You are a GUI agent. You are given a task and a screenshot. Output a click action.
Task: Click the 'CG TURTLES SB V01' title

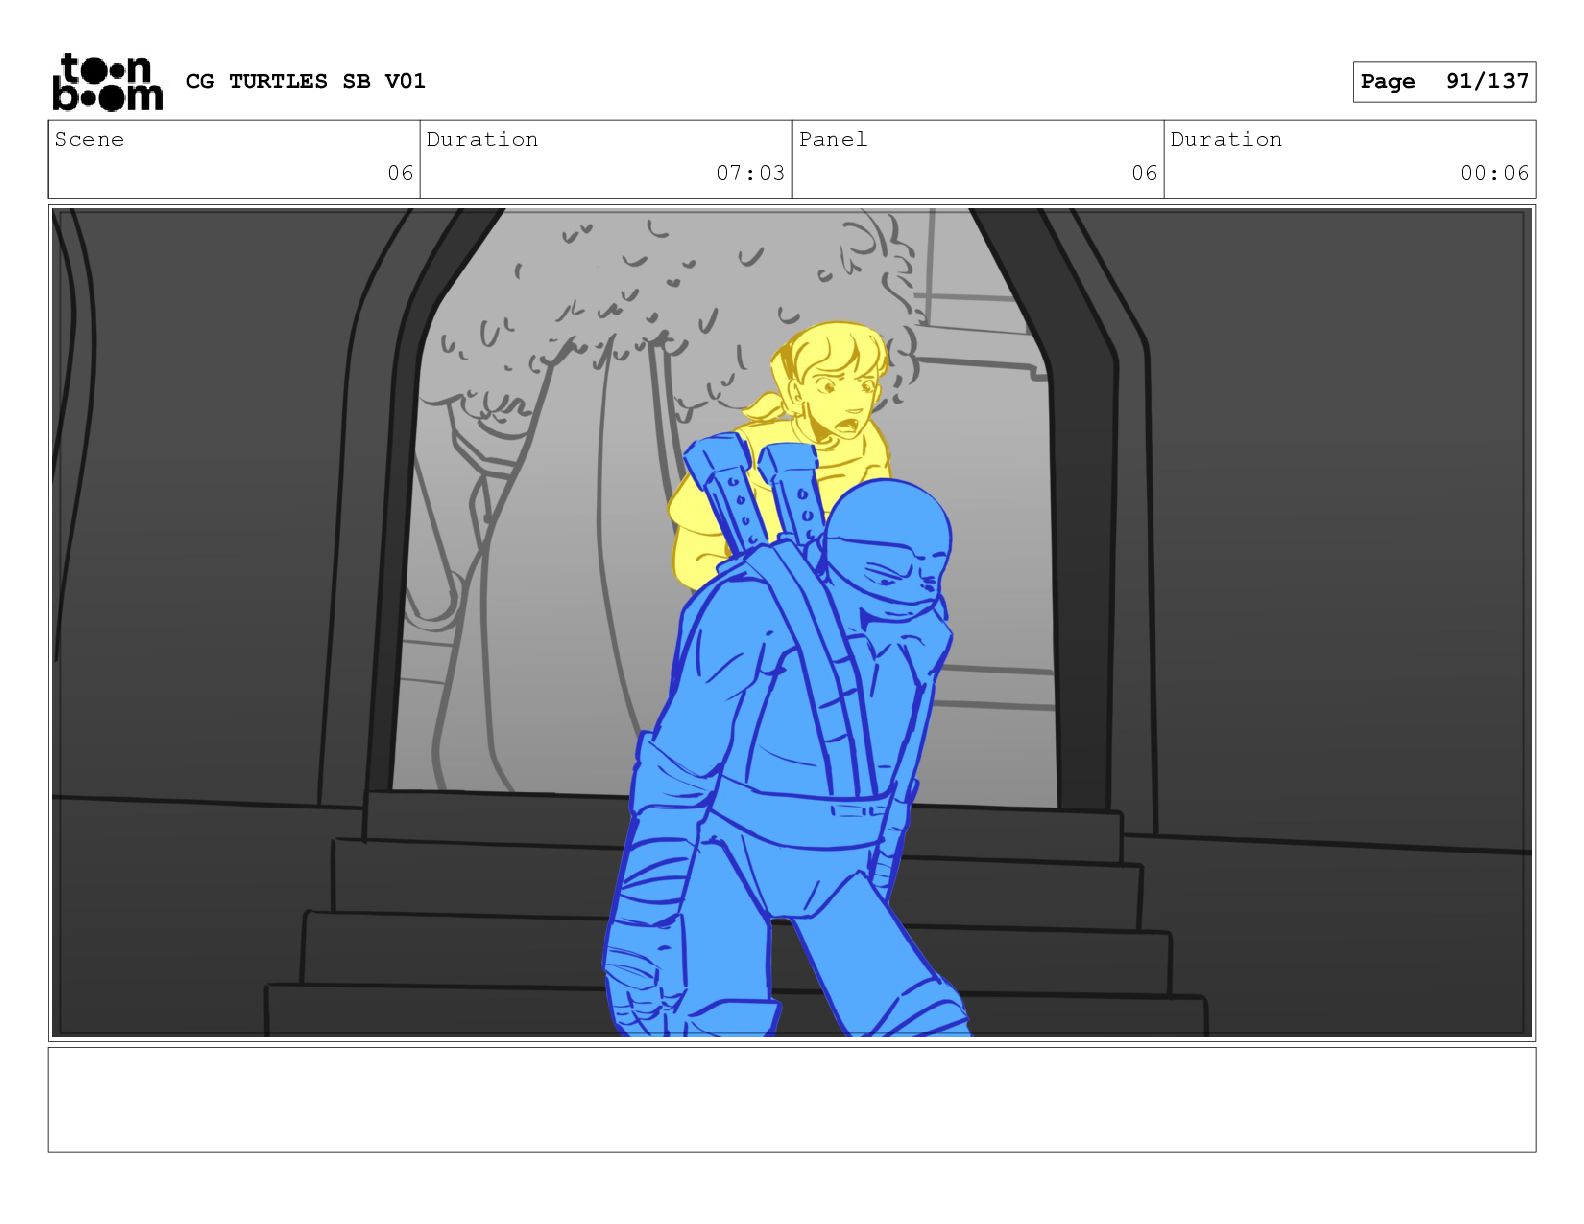pyautogui.click(x=306, y=81)
